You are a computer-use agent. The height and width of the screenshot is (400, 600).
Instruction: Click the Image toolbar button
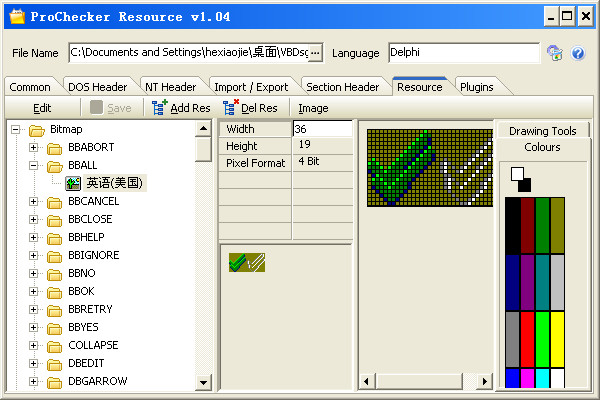(313, 107)
